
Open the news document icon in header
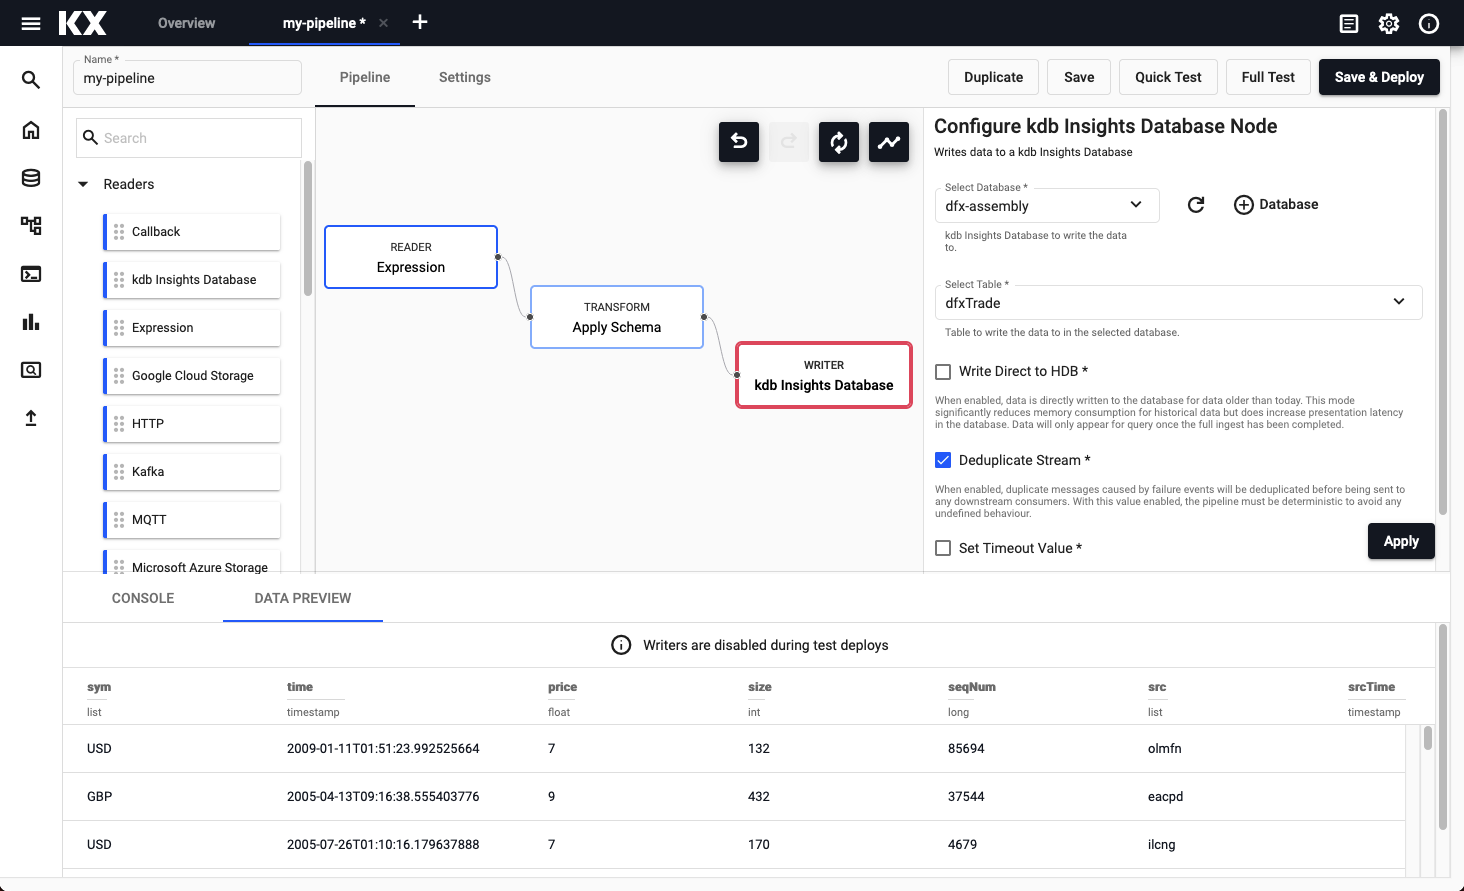pyautogui.click(x=1349, y=23)
